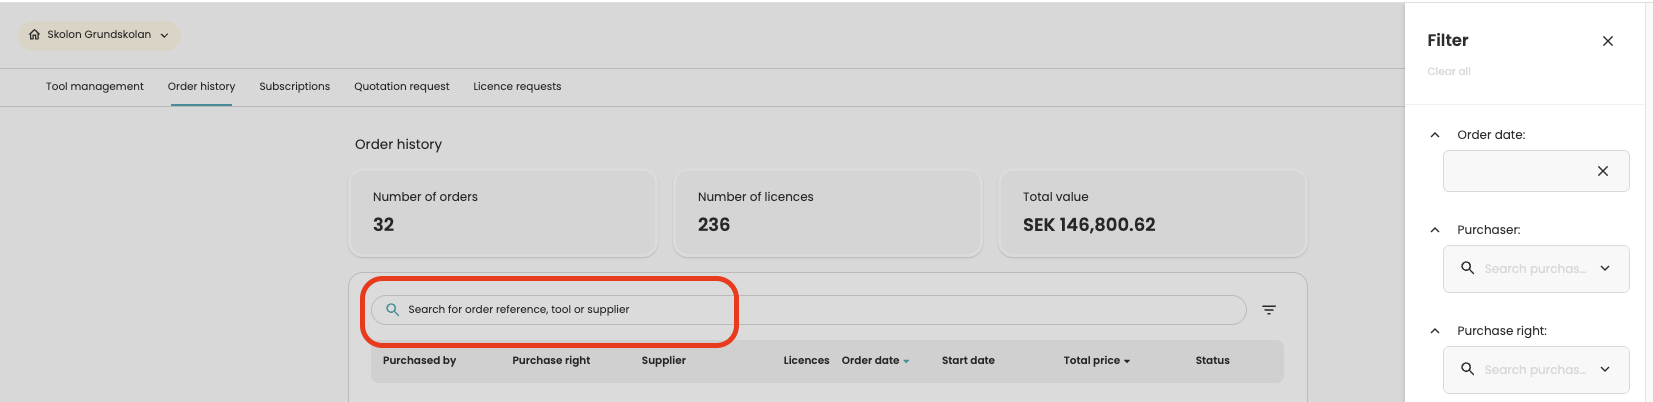Click the magnifier icon in order search
Image resolution: width=1653 pixels, height=402 pixels.
pos(393,310)
